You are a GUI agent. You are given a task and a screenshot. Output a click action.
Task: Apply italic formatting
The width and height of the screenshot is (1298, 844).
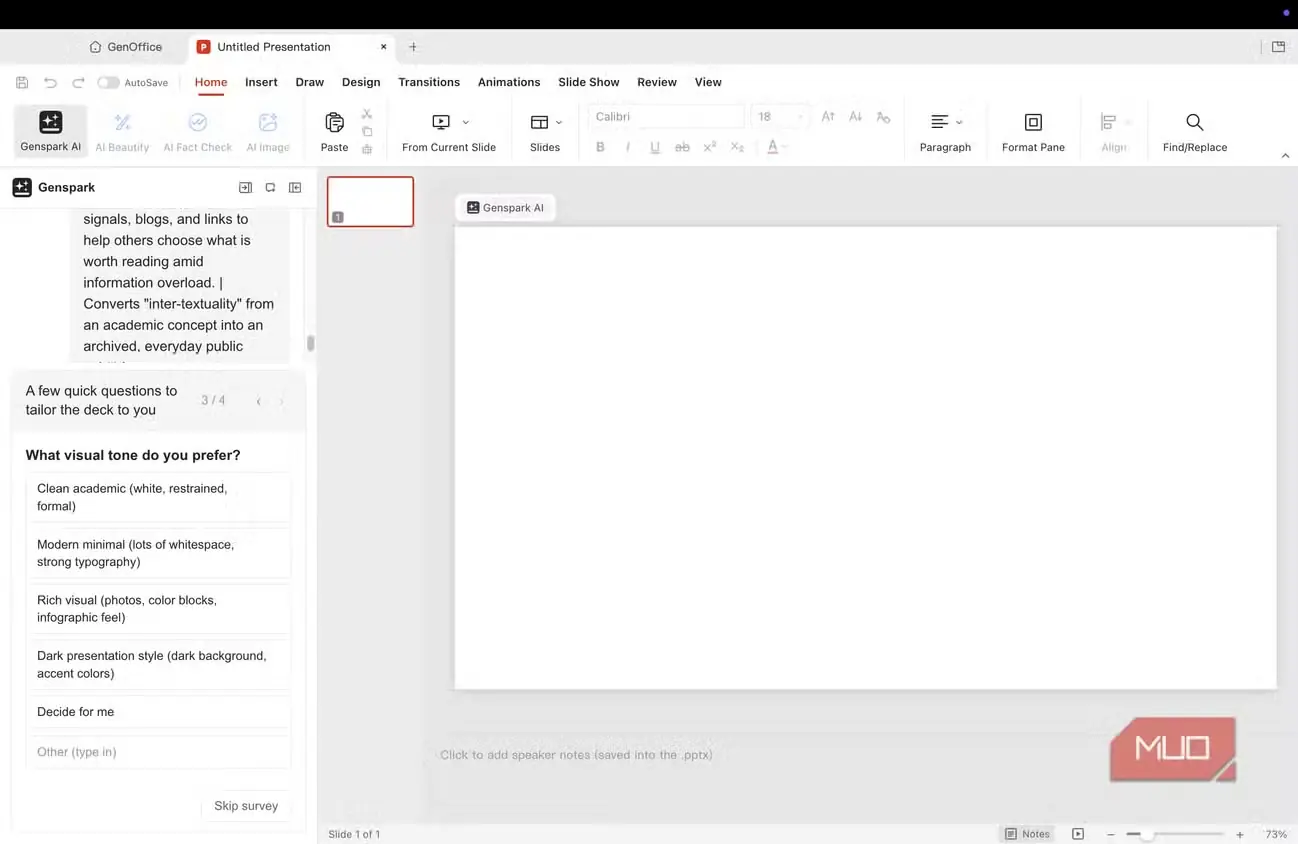coord(627,147)
